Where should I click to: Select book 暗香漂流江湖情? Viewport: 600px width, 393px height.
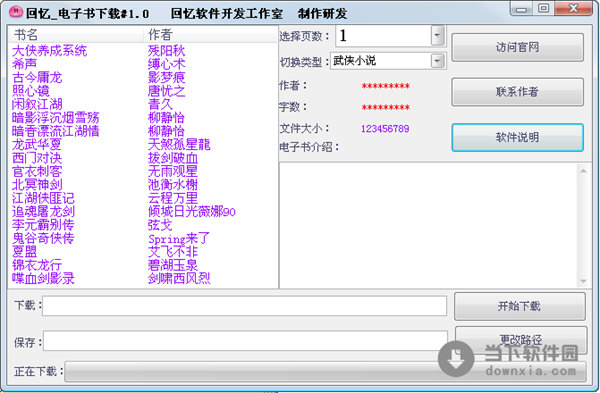click(x=55, y=131)
